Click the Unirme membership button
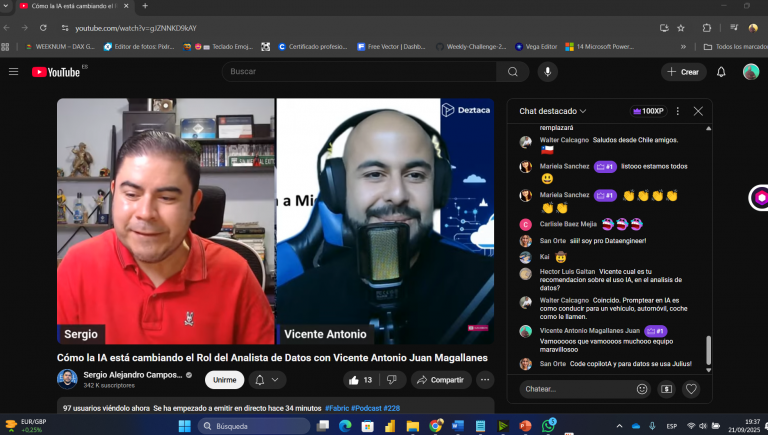This screenshot has height=435, width=768. [x=224, y=380]
